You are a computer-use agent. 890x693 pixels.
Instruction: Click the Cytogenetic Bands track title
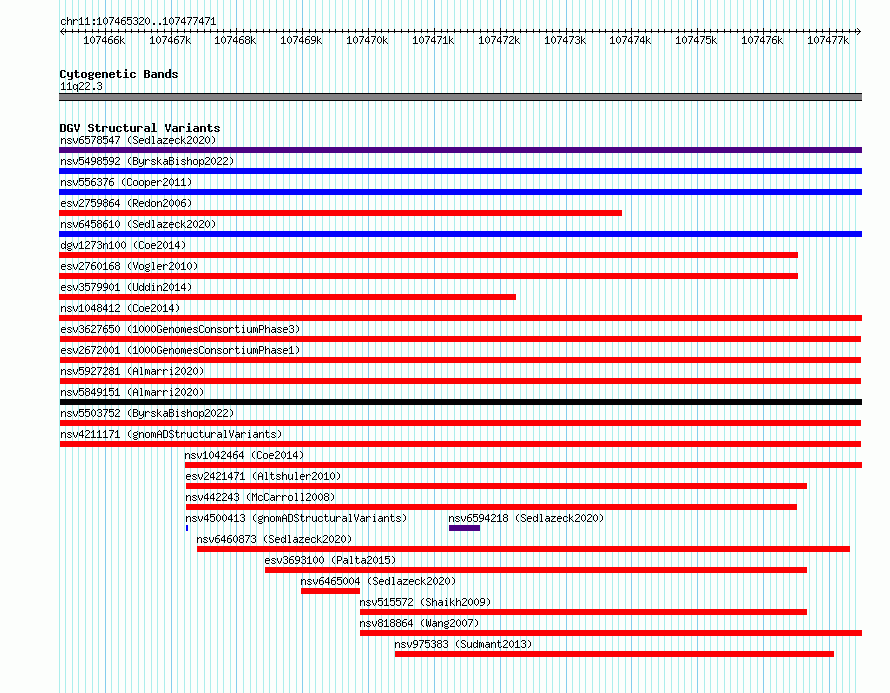(119, 74)
